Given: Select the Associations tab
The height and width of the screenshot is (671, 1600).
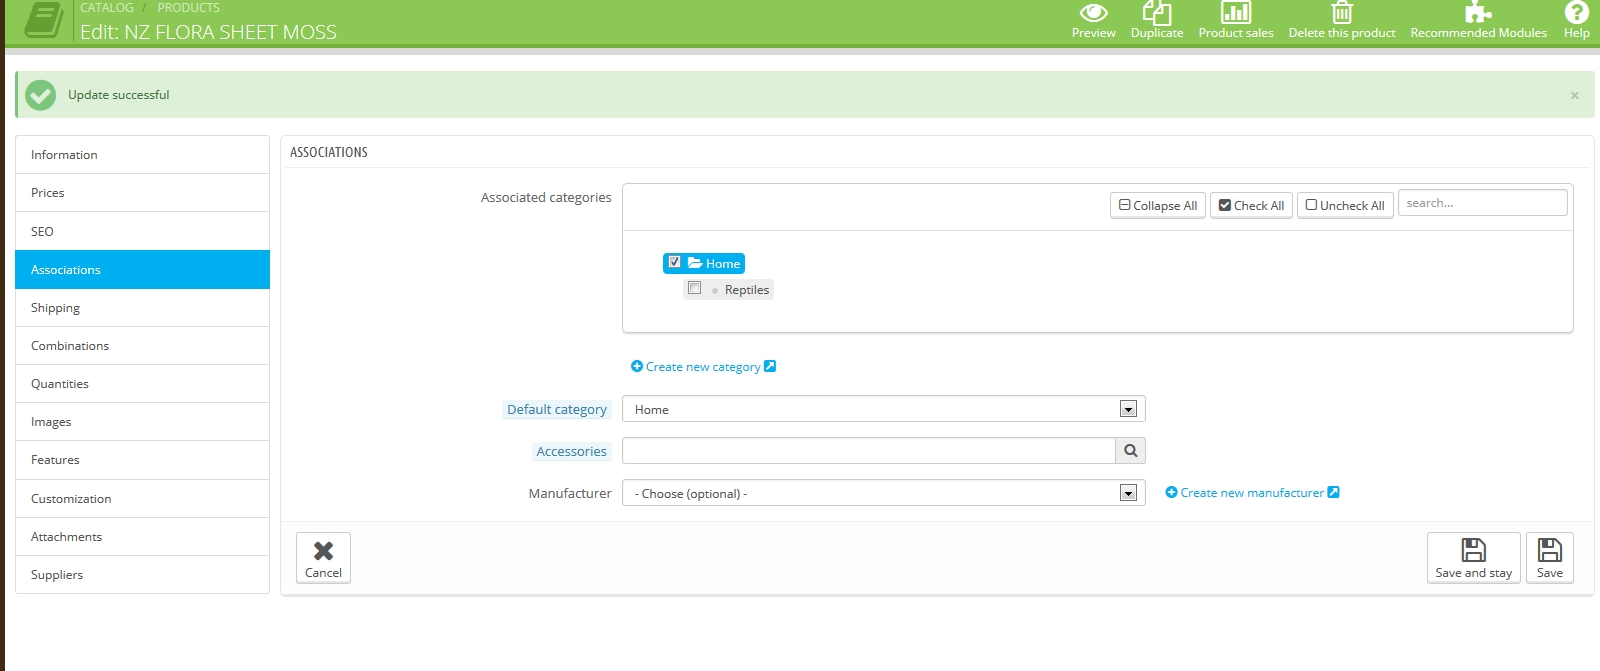Looking at the screenshot, I should [142, 270].
